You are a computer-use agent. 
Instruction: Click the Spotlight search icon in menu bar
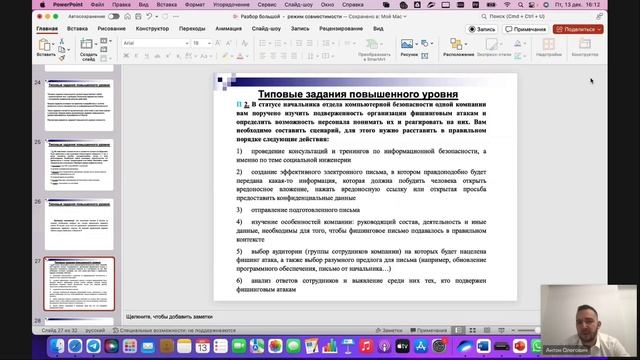coord(520,5)
